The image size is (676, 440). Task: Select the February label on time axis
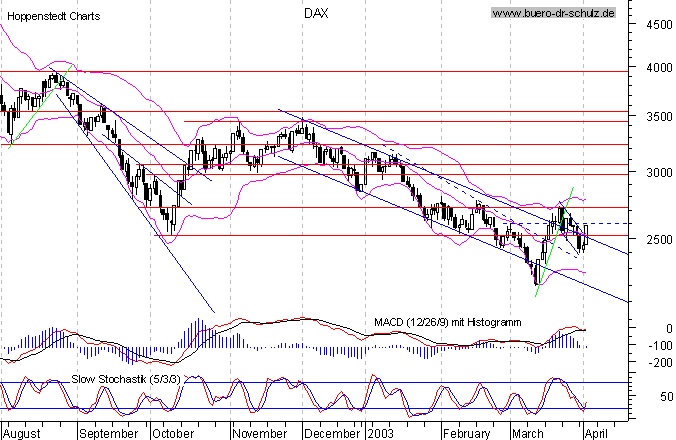[x=466, y=433]
